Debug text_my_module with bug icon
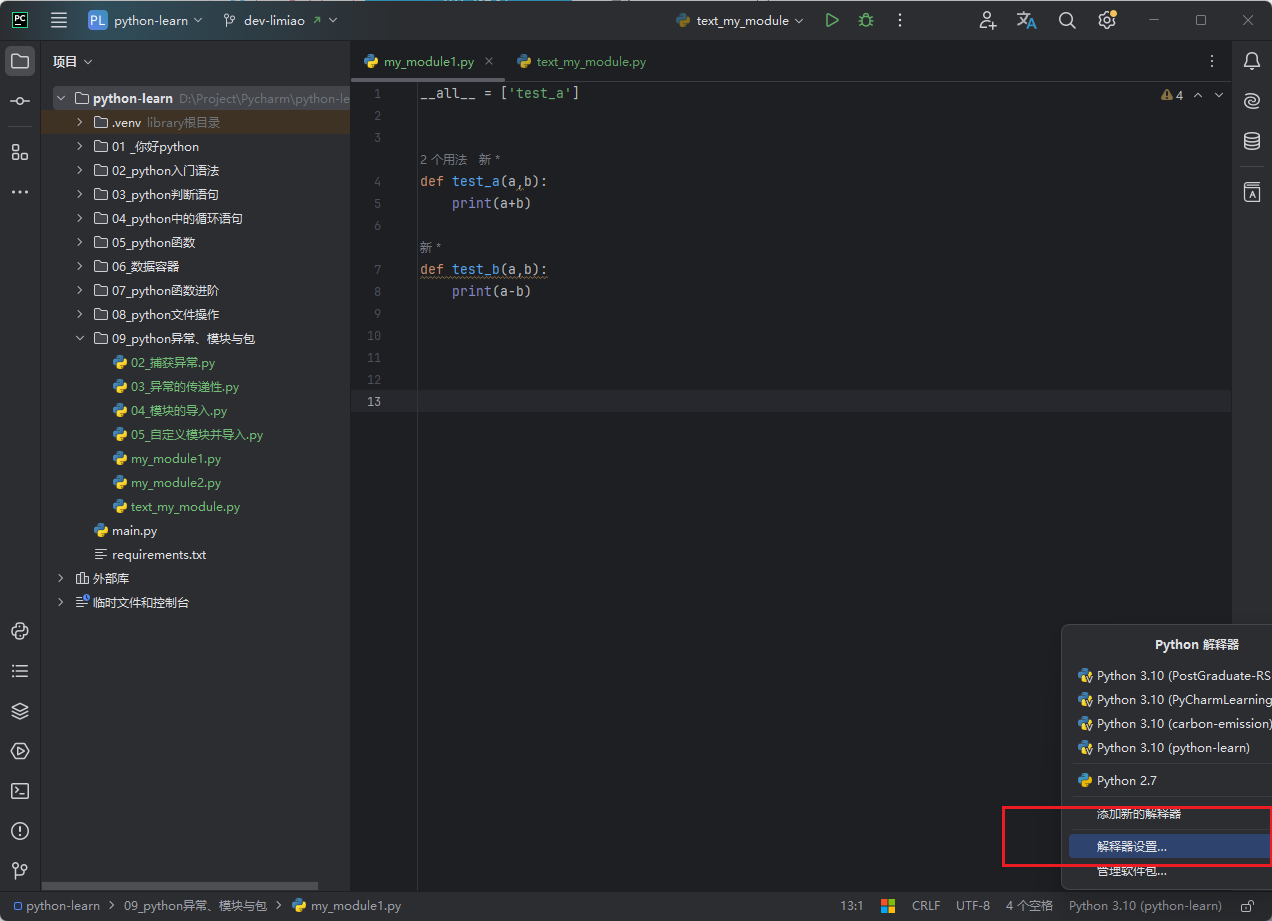The width and height of the screenshot is (1272, 921). 866,20
